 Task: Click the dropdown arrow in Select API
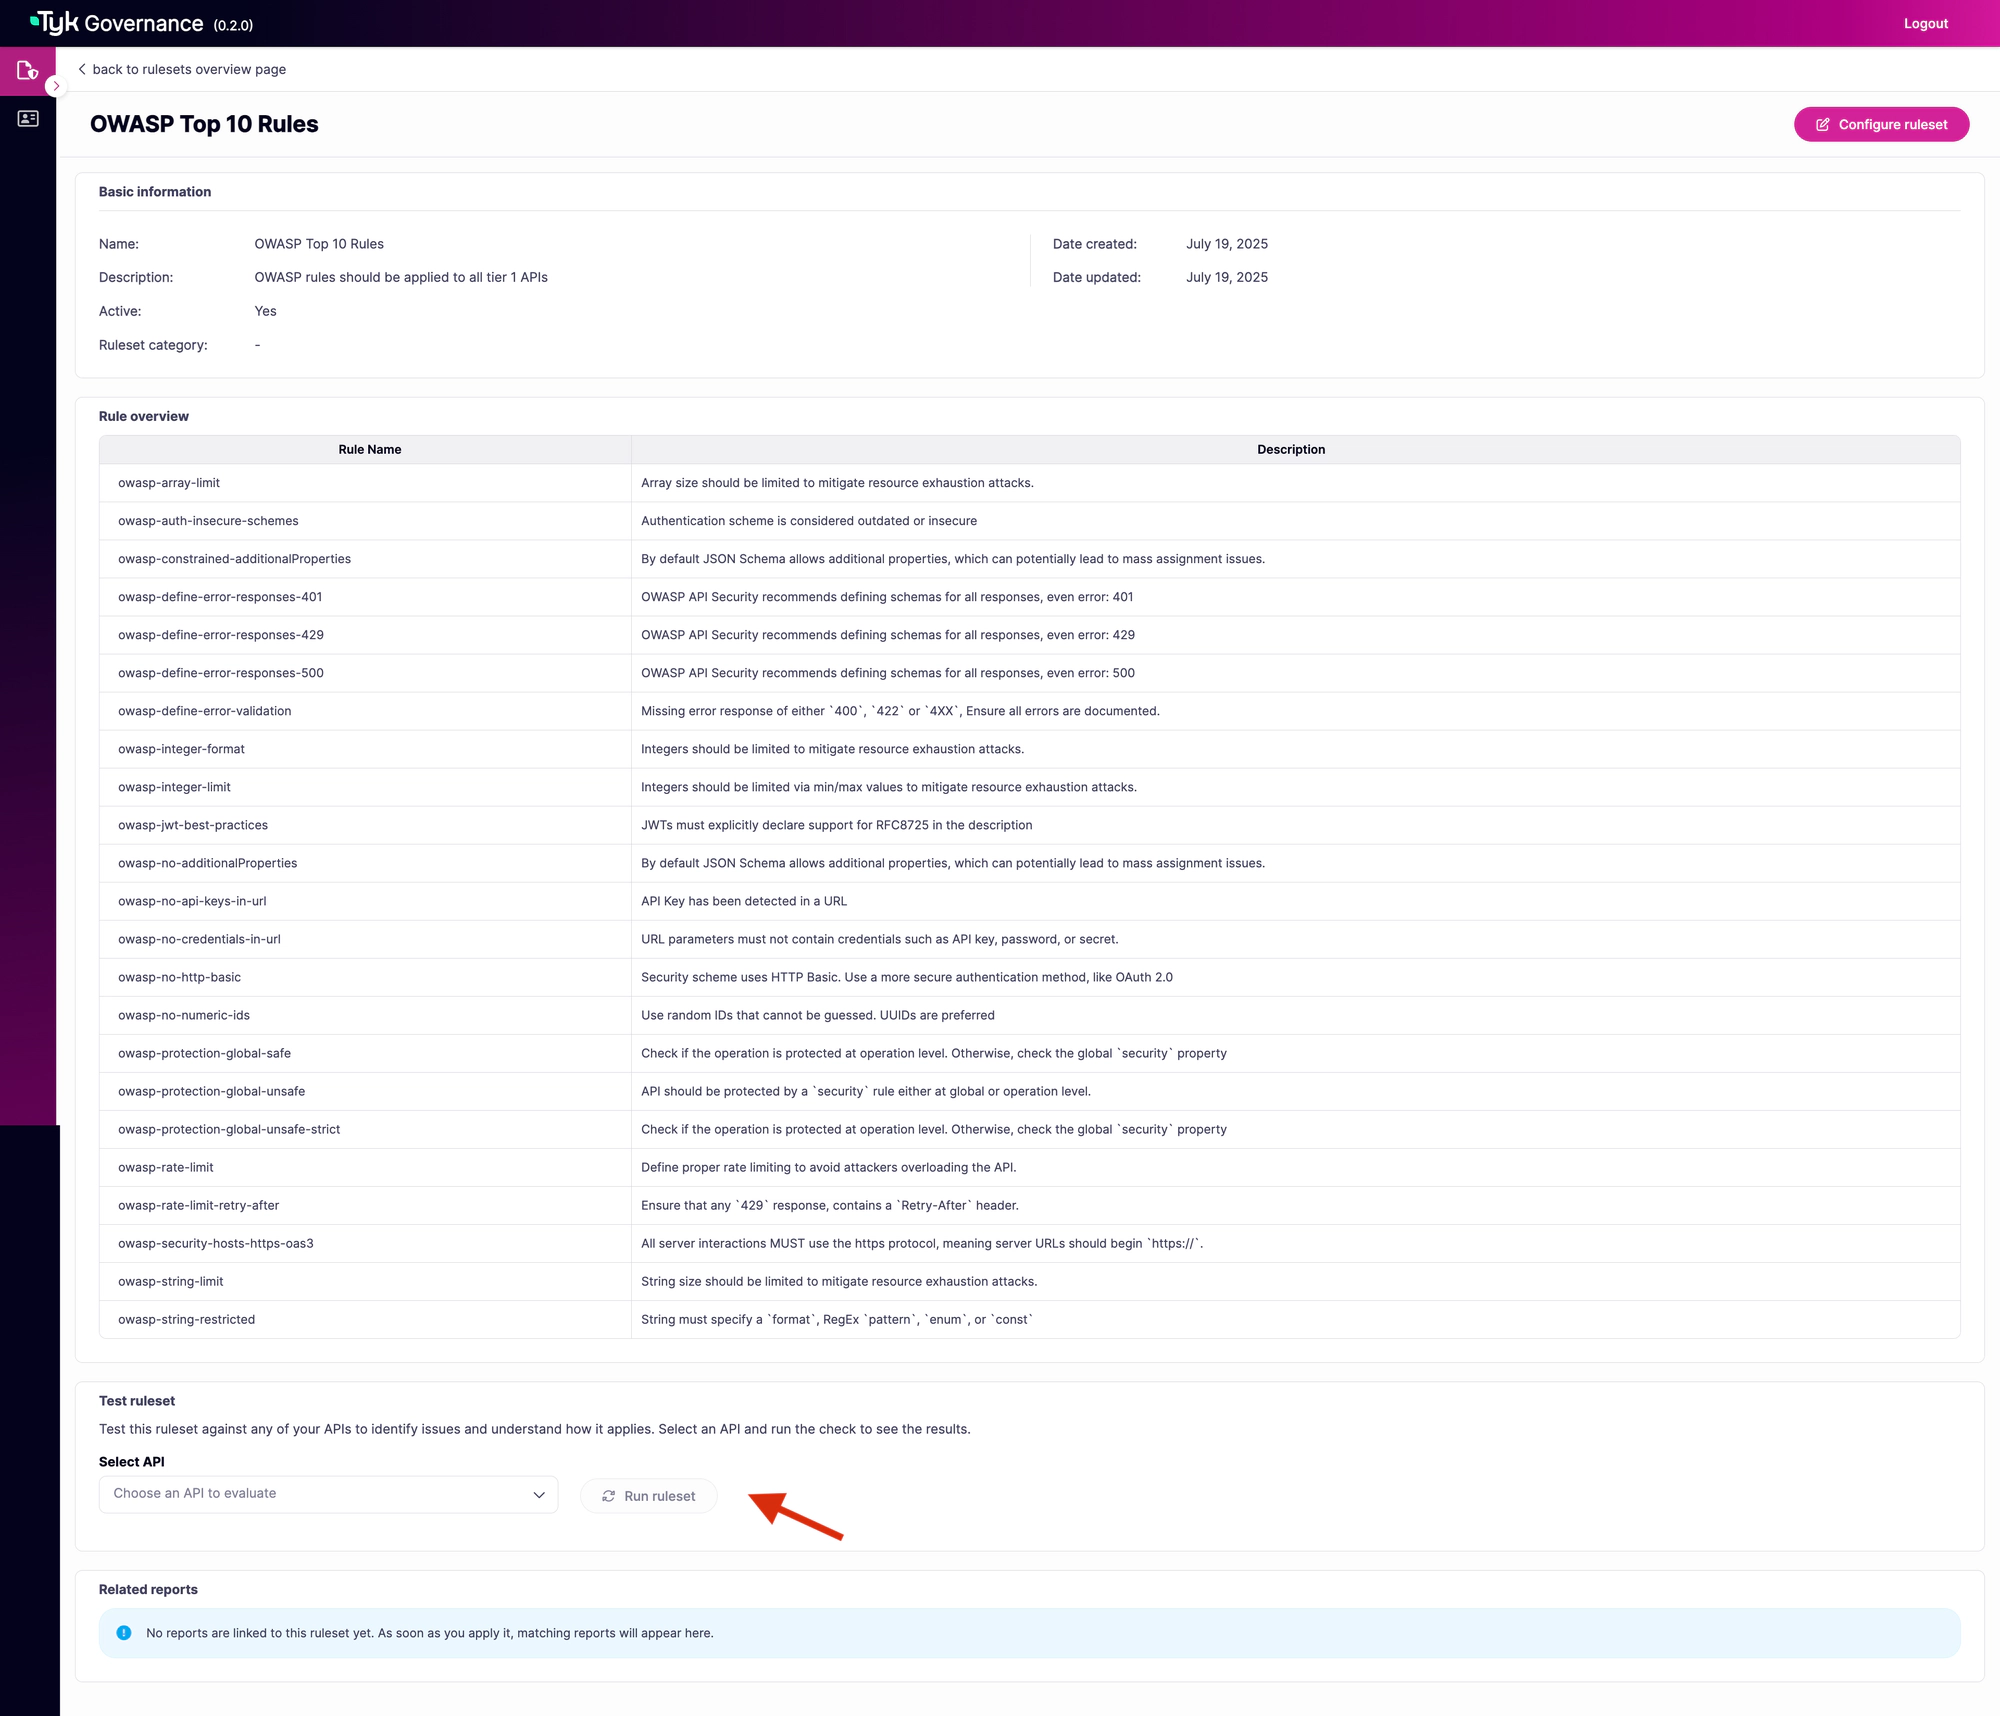coord(539,1495)
